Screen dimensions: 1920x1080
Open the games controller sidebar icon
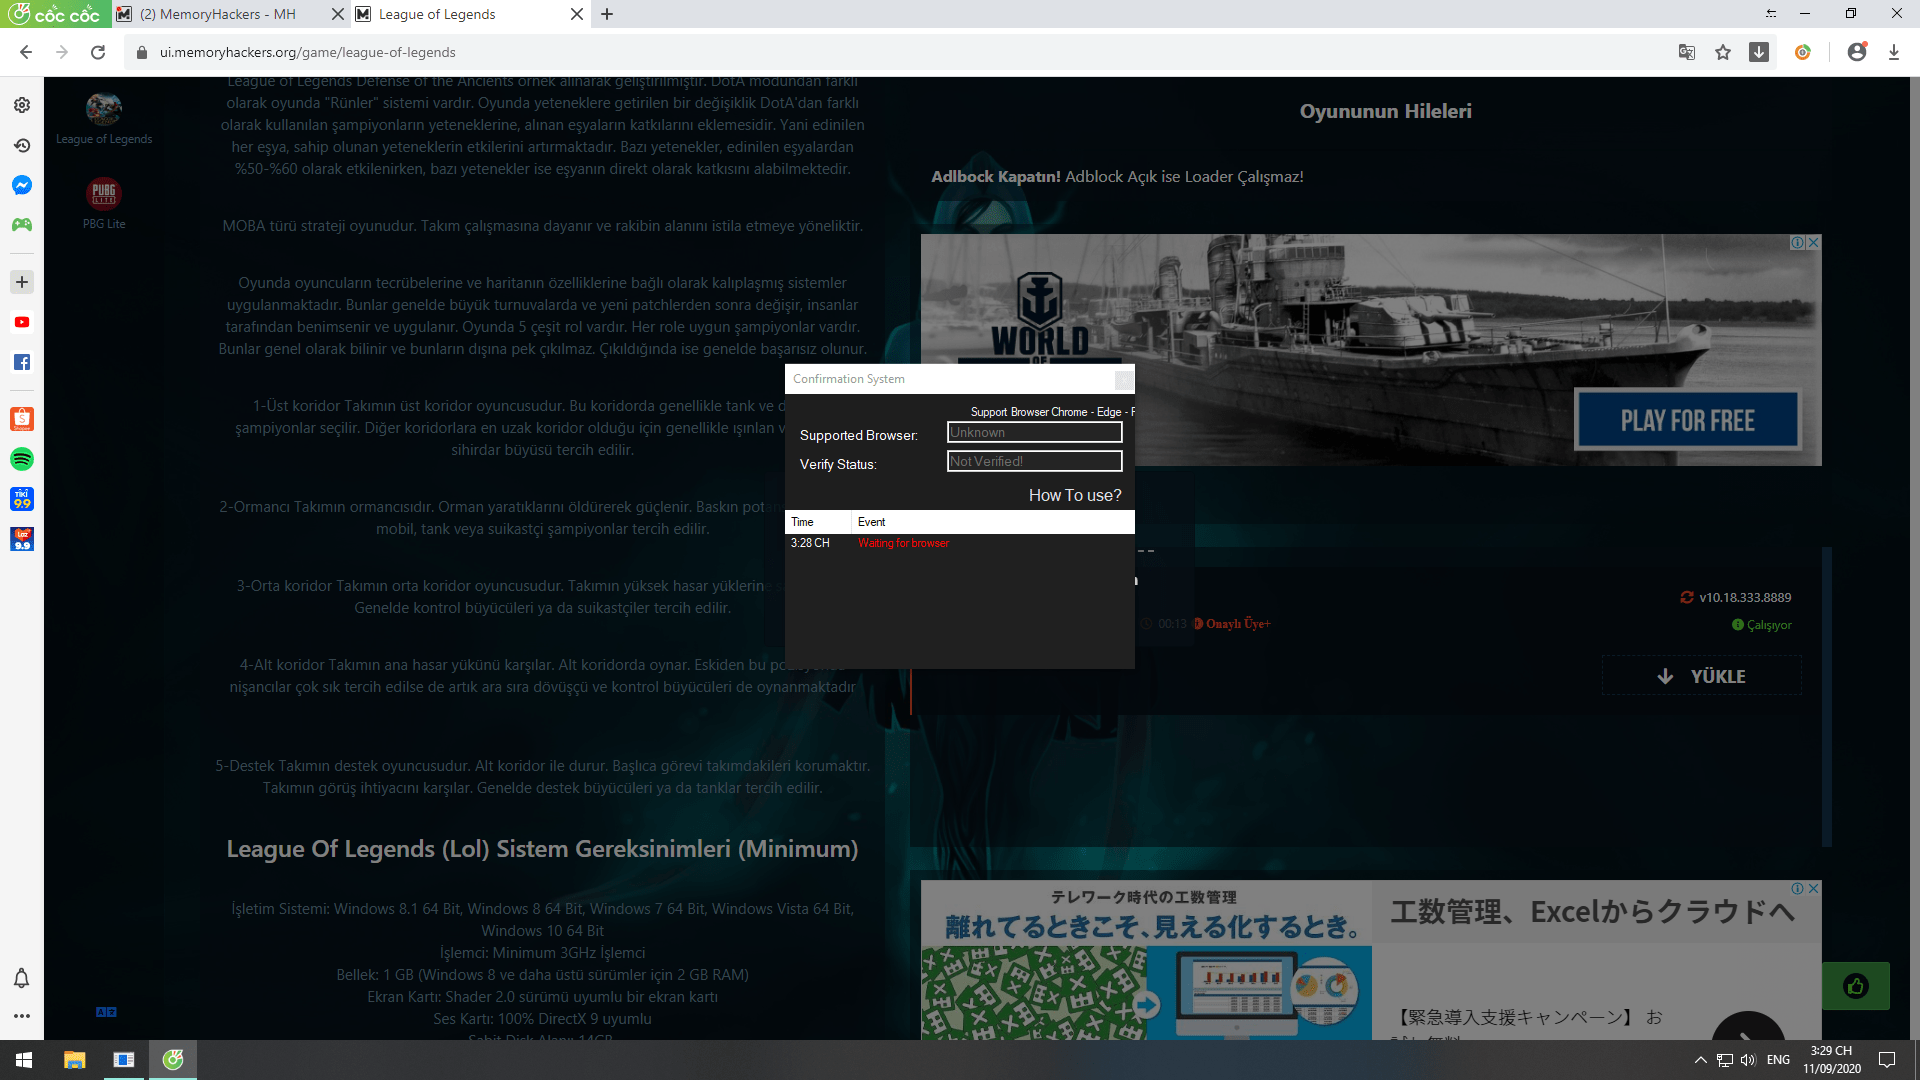tap(22, 225)
